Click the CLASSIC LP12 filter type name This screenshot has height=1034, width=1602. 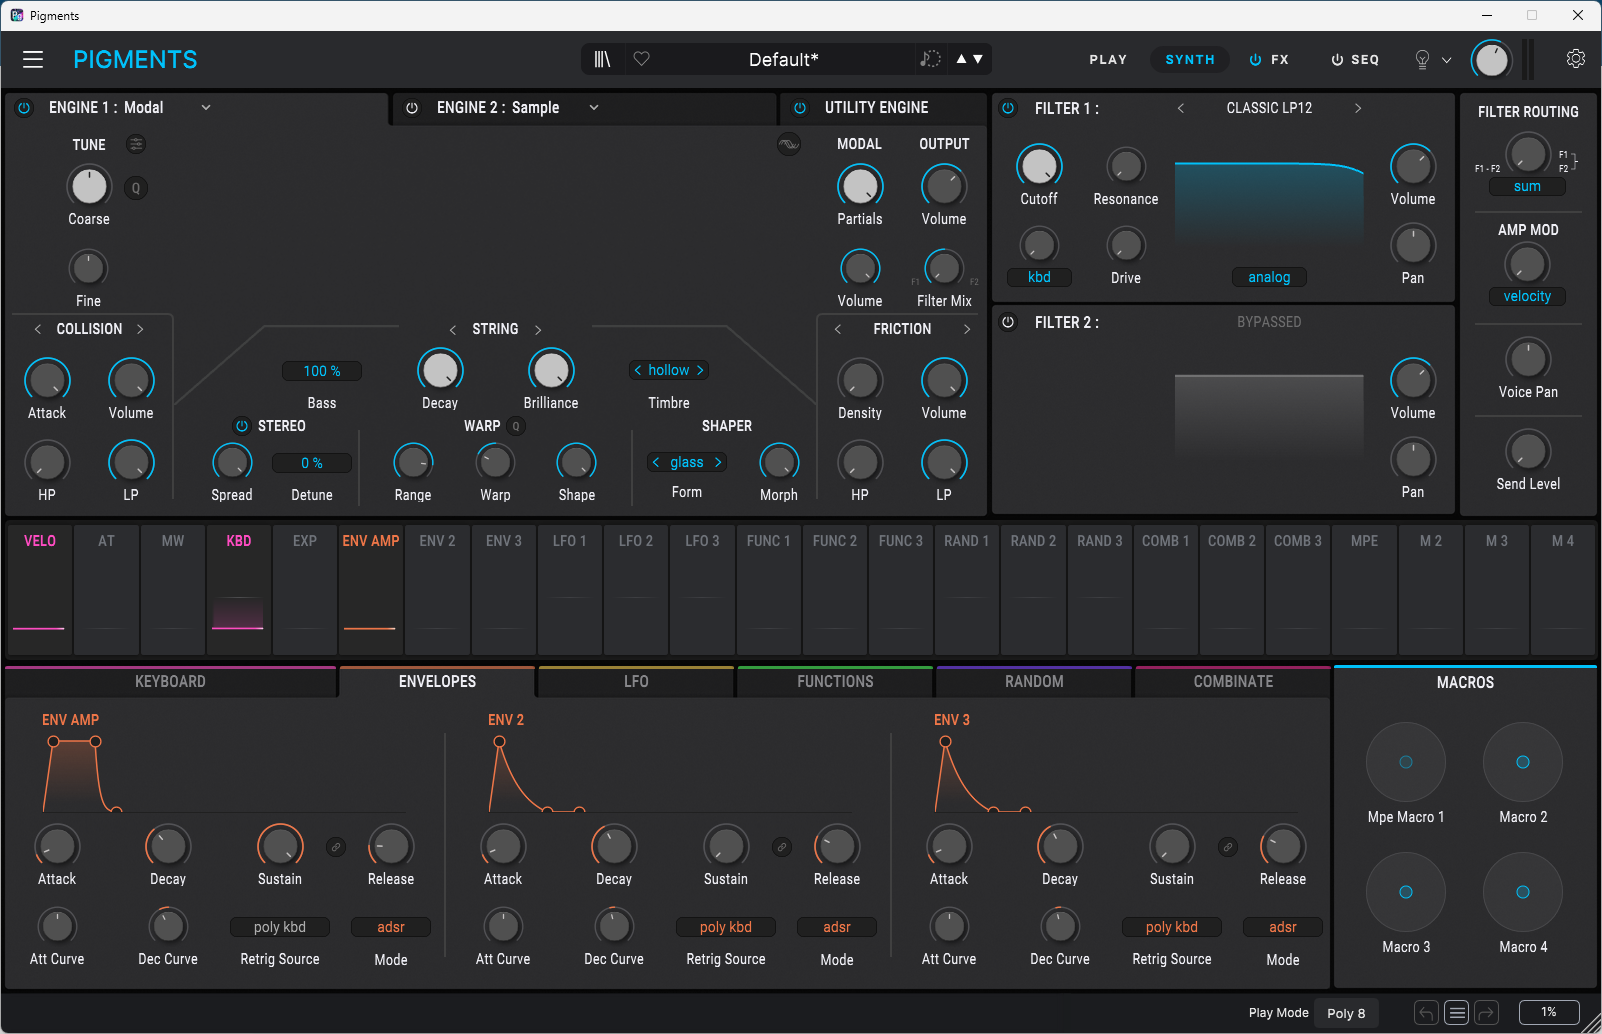click(x=1269, y=108)
